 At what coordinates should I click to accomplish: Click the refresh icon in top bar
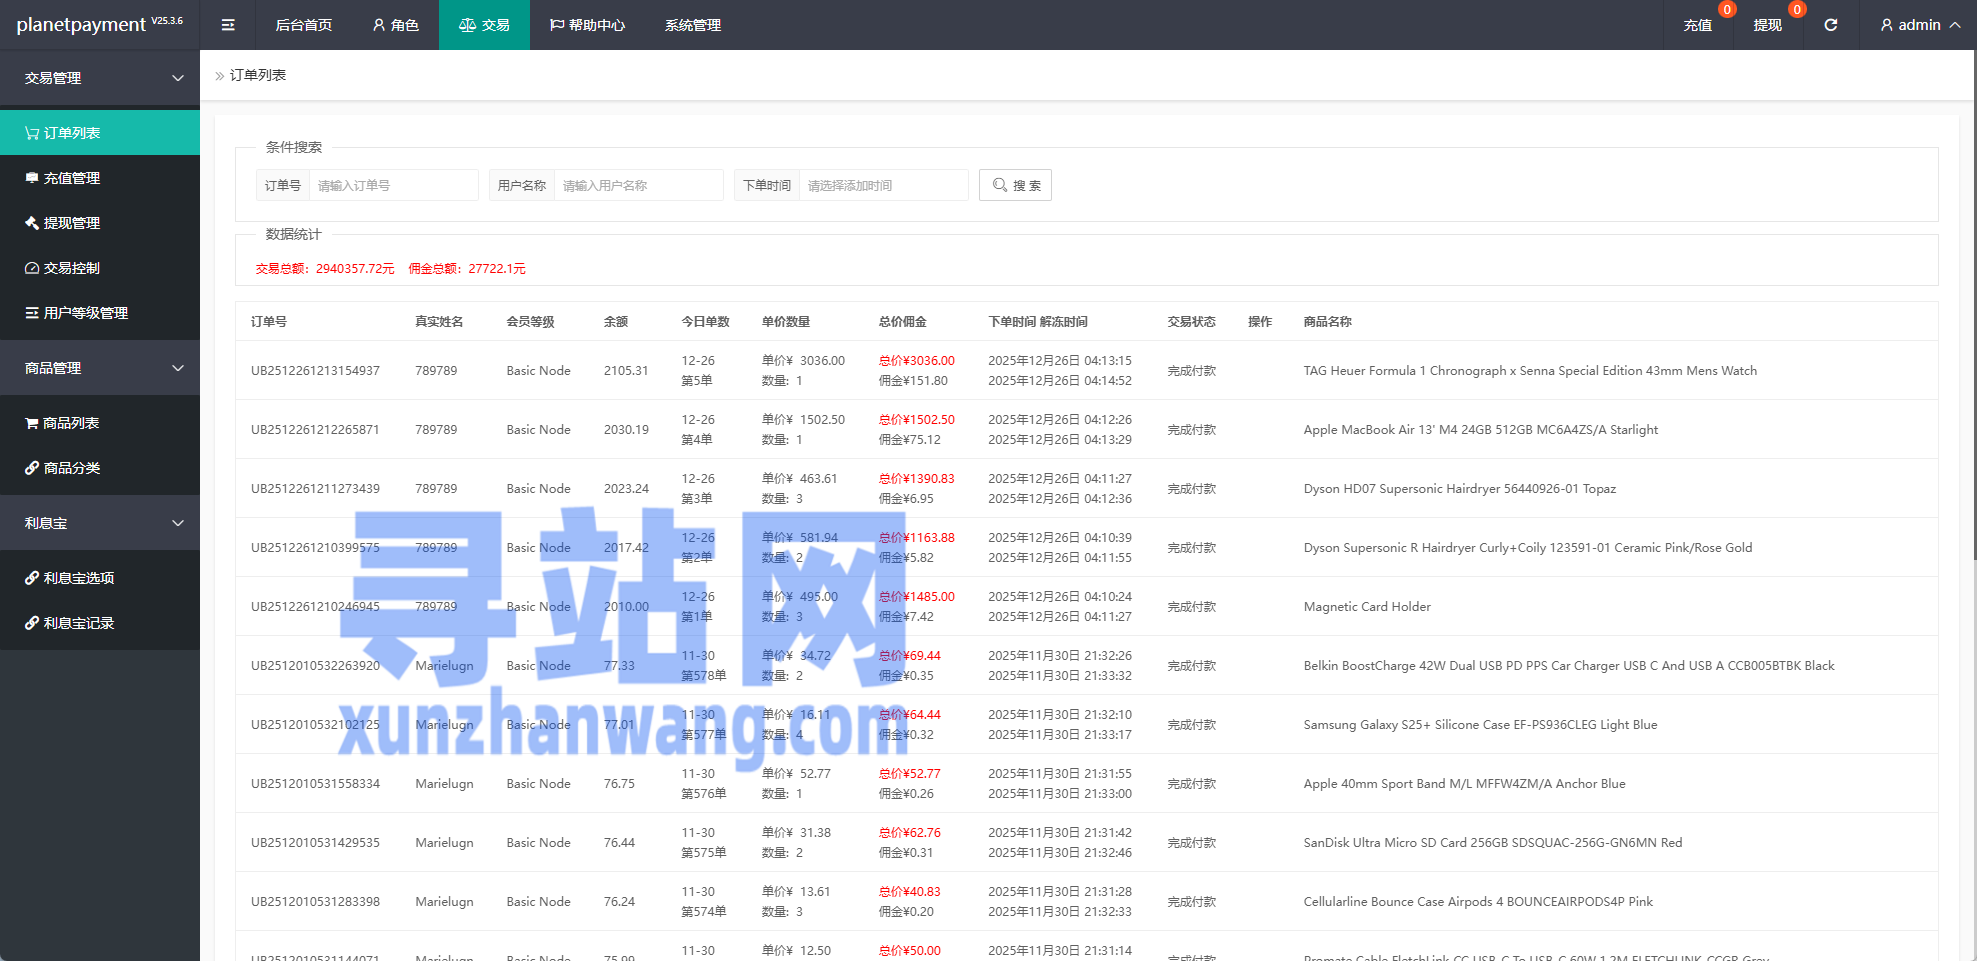click(x=1830, y=25)
